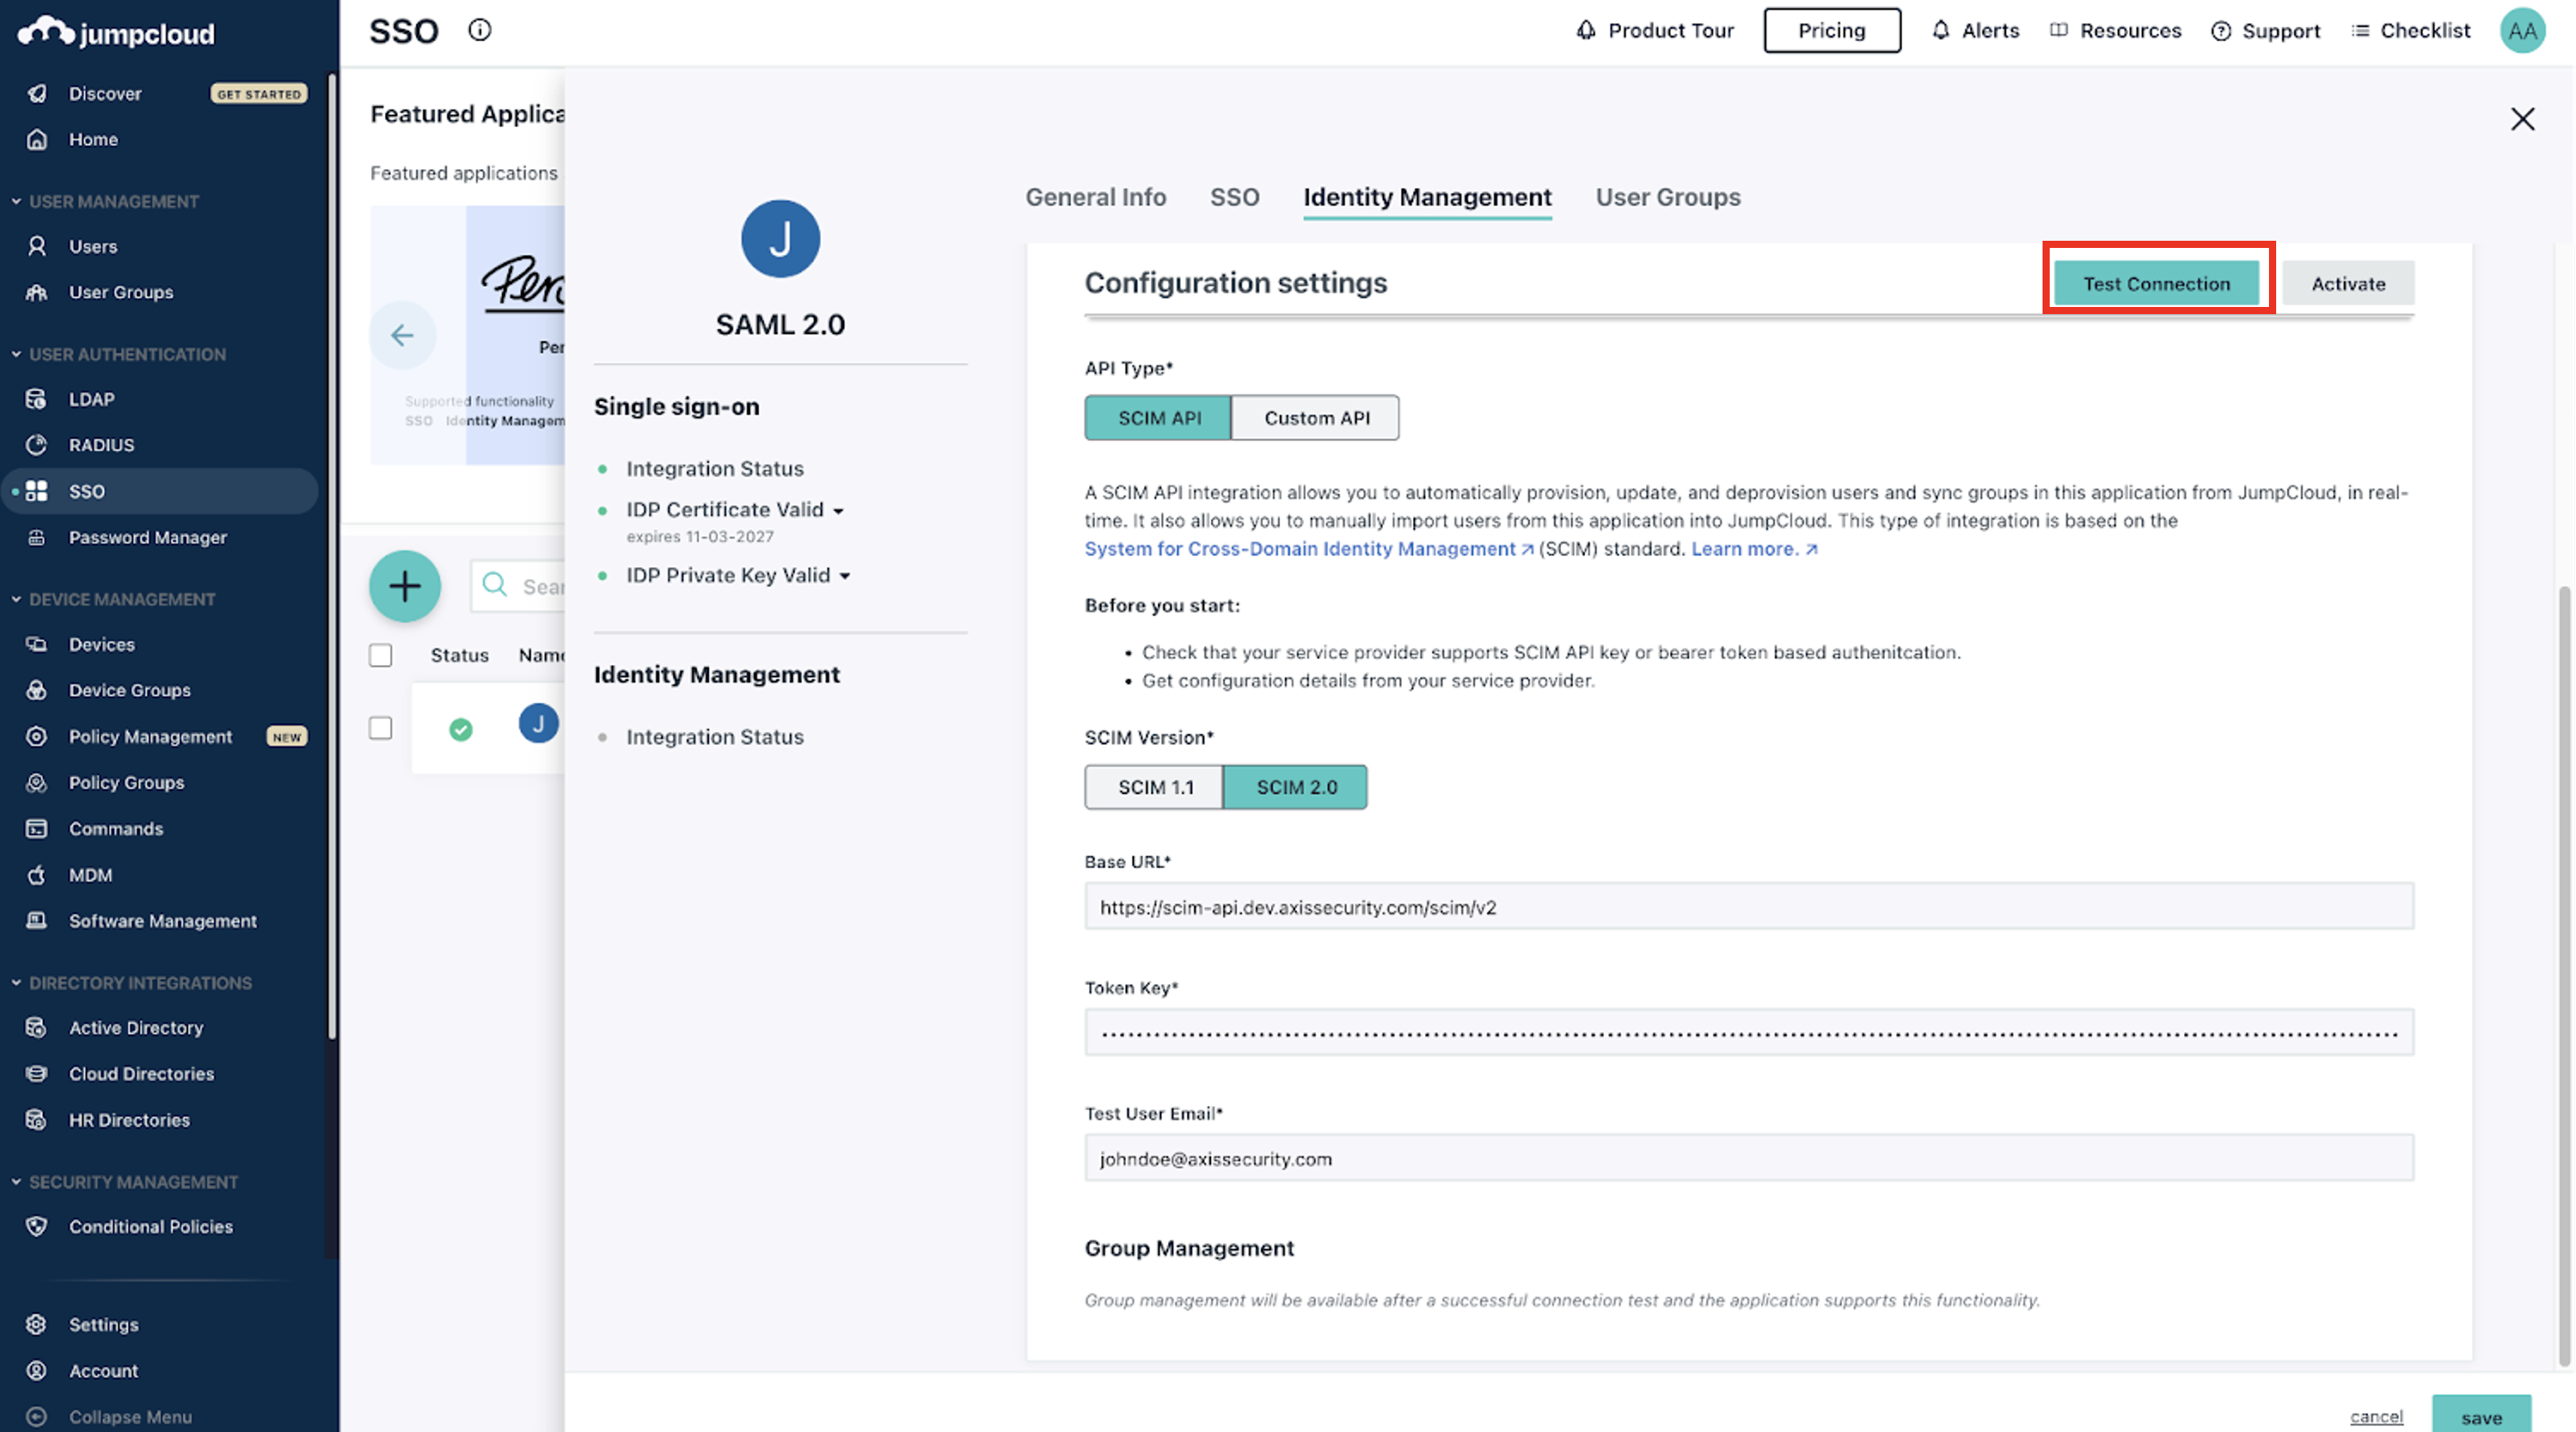Click the Activate button

[x=2348, y=283]
